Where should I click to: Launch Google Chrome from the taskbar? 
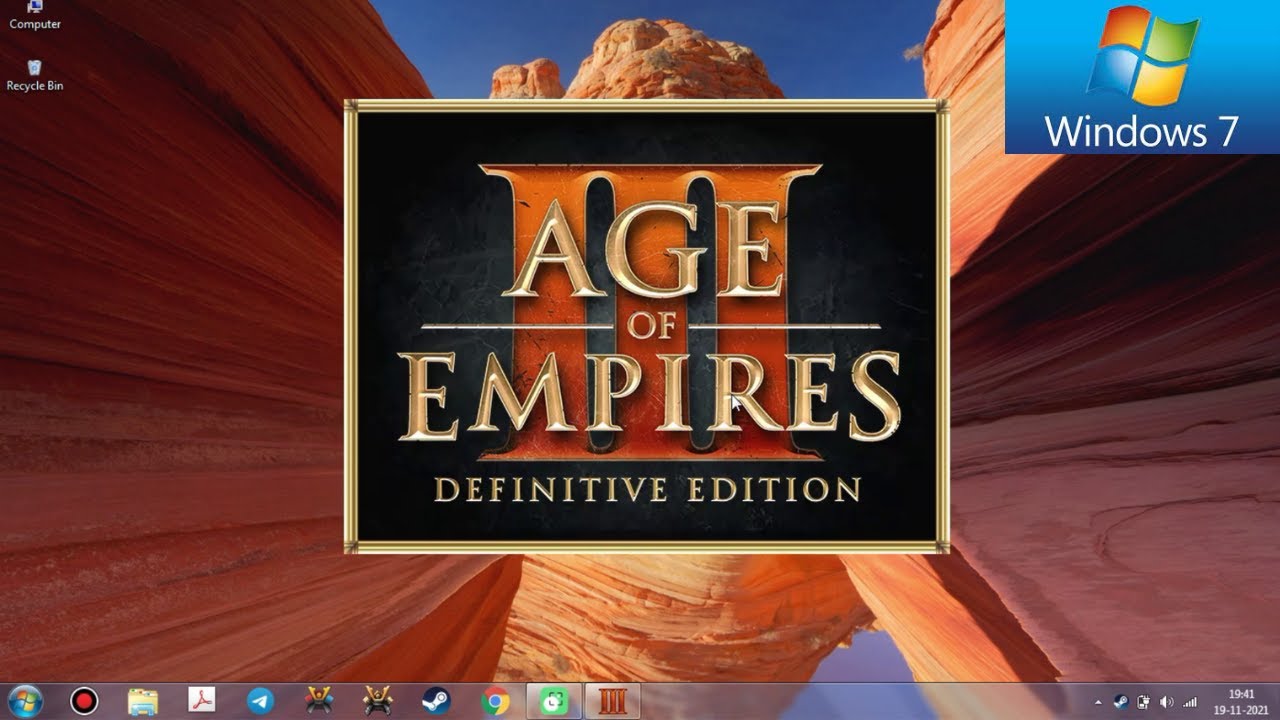495,701
